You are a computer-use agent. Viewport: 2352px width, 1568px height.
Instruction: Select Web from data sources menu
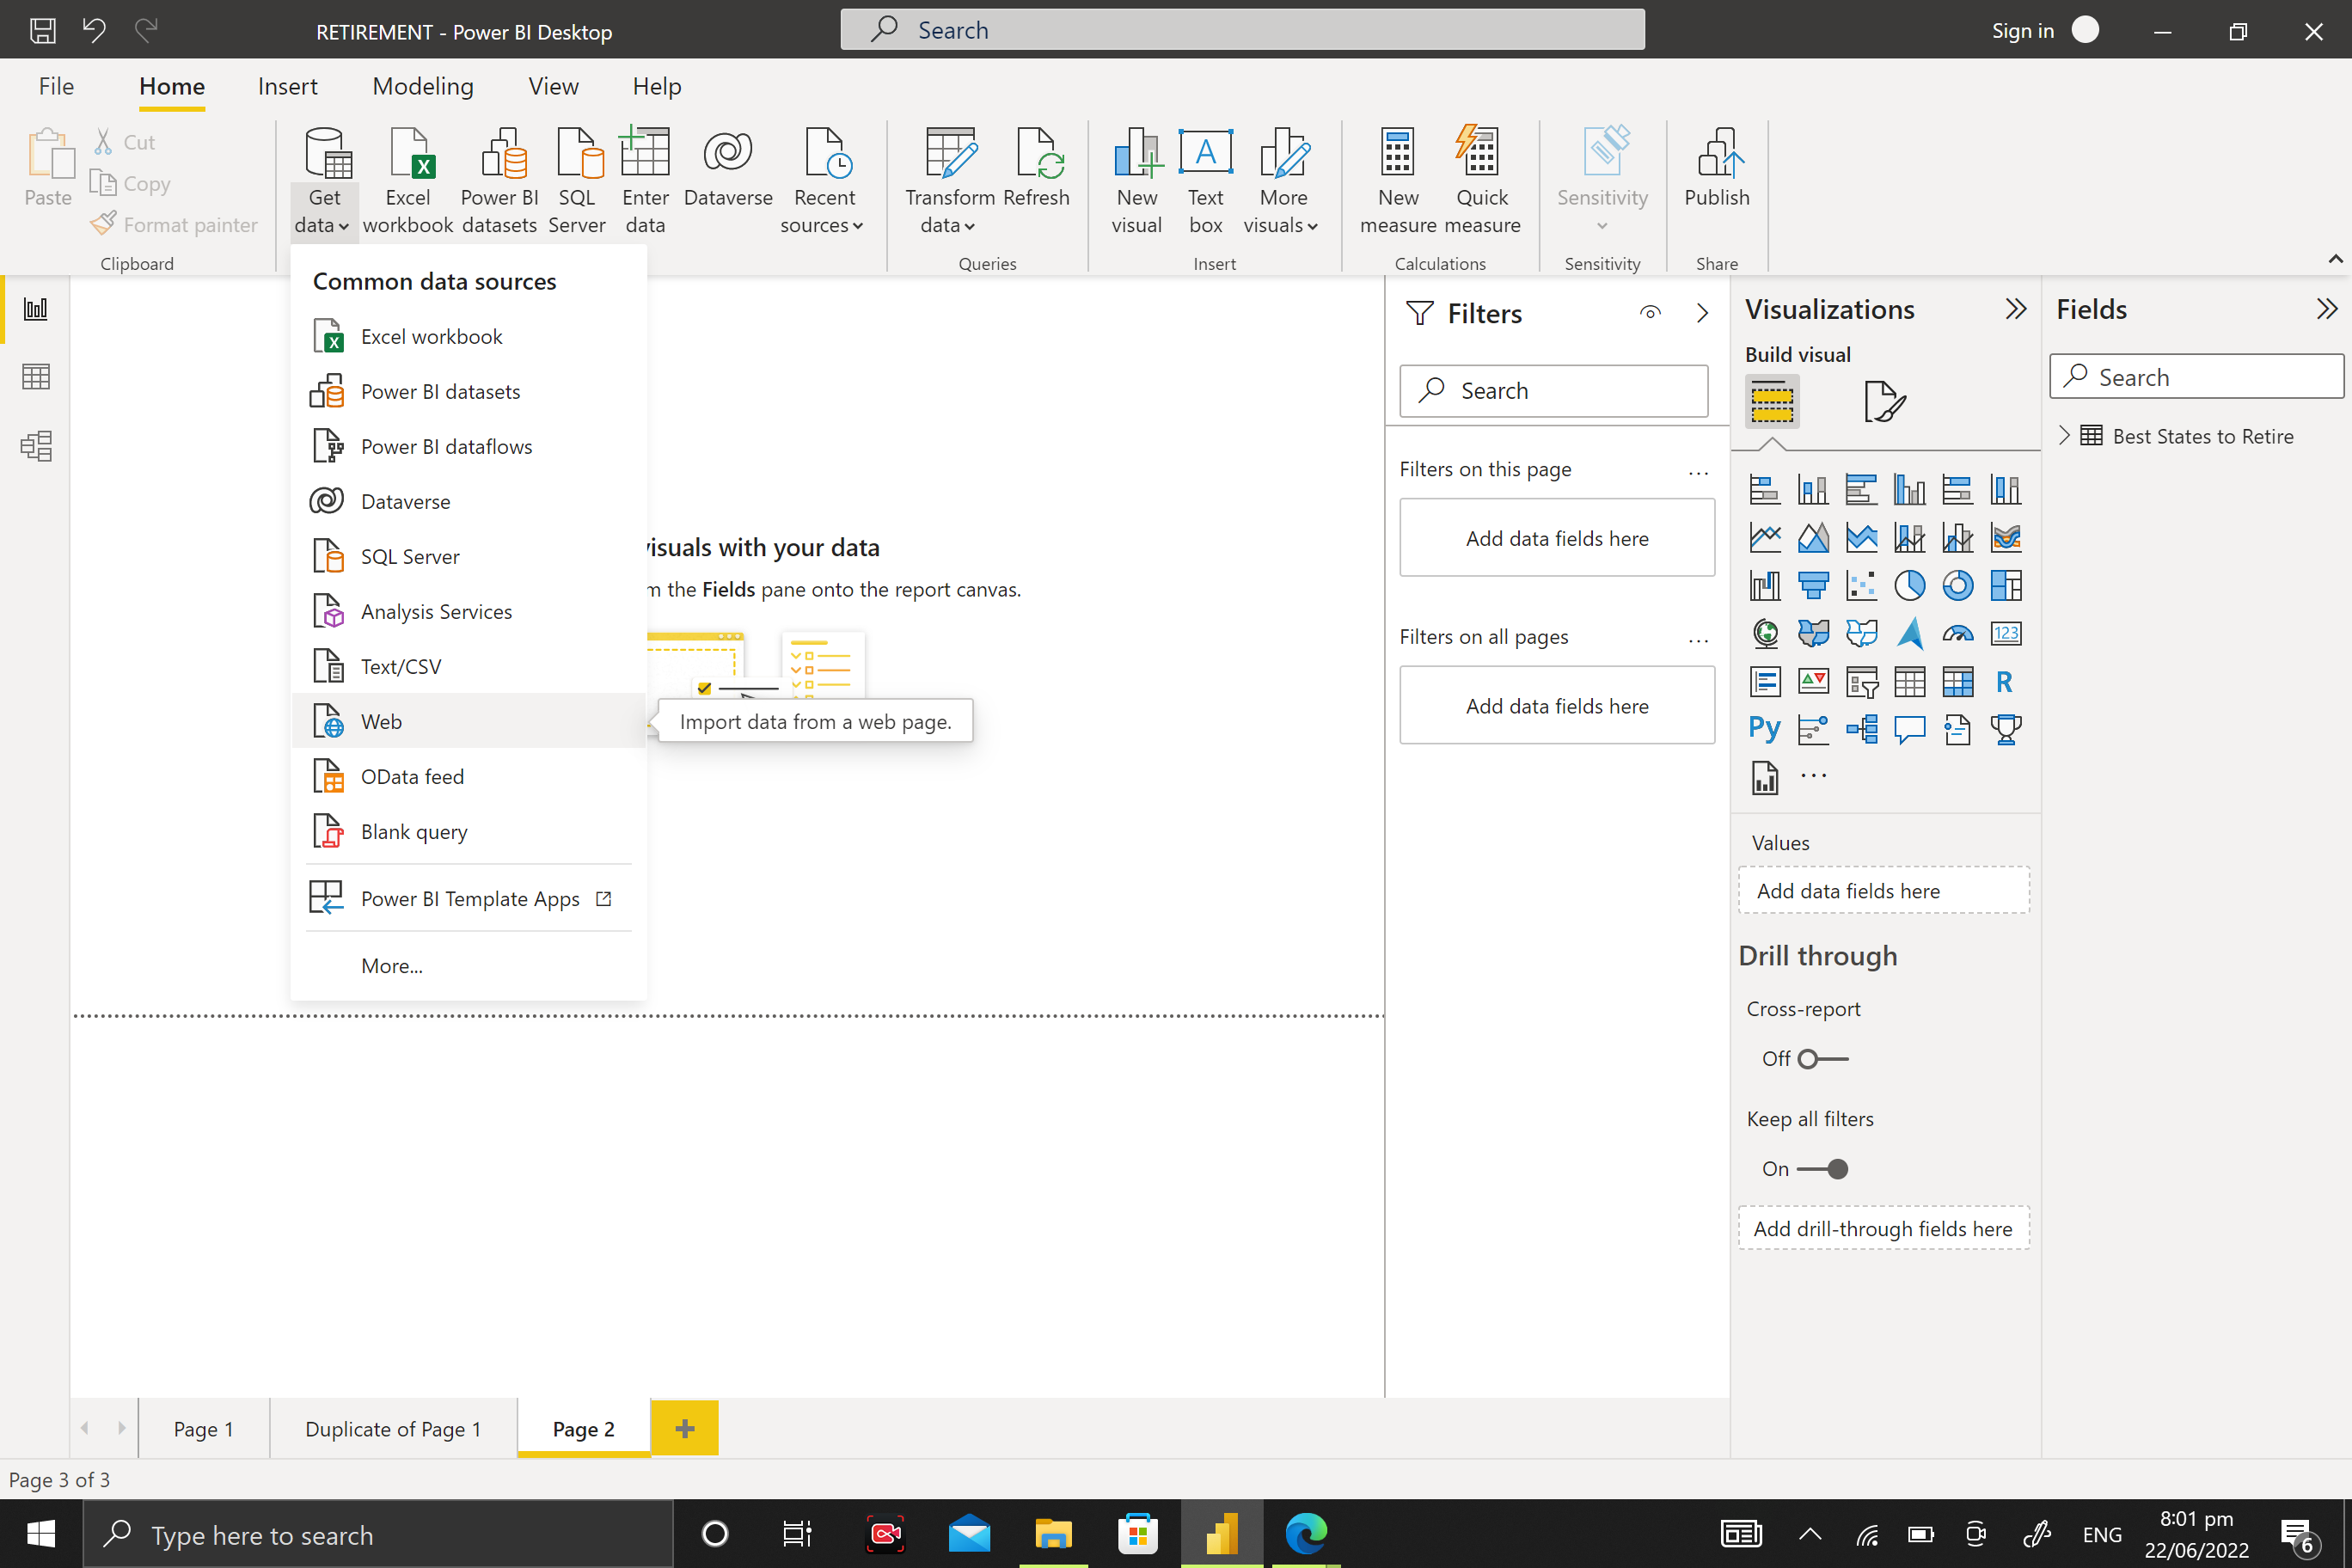[x=381, y=721]
